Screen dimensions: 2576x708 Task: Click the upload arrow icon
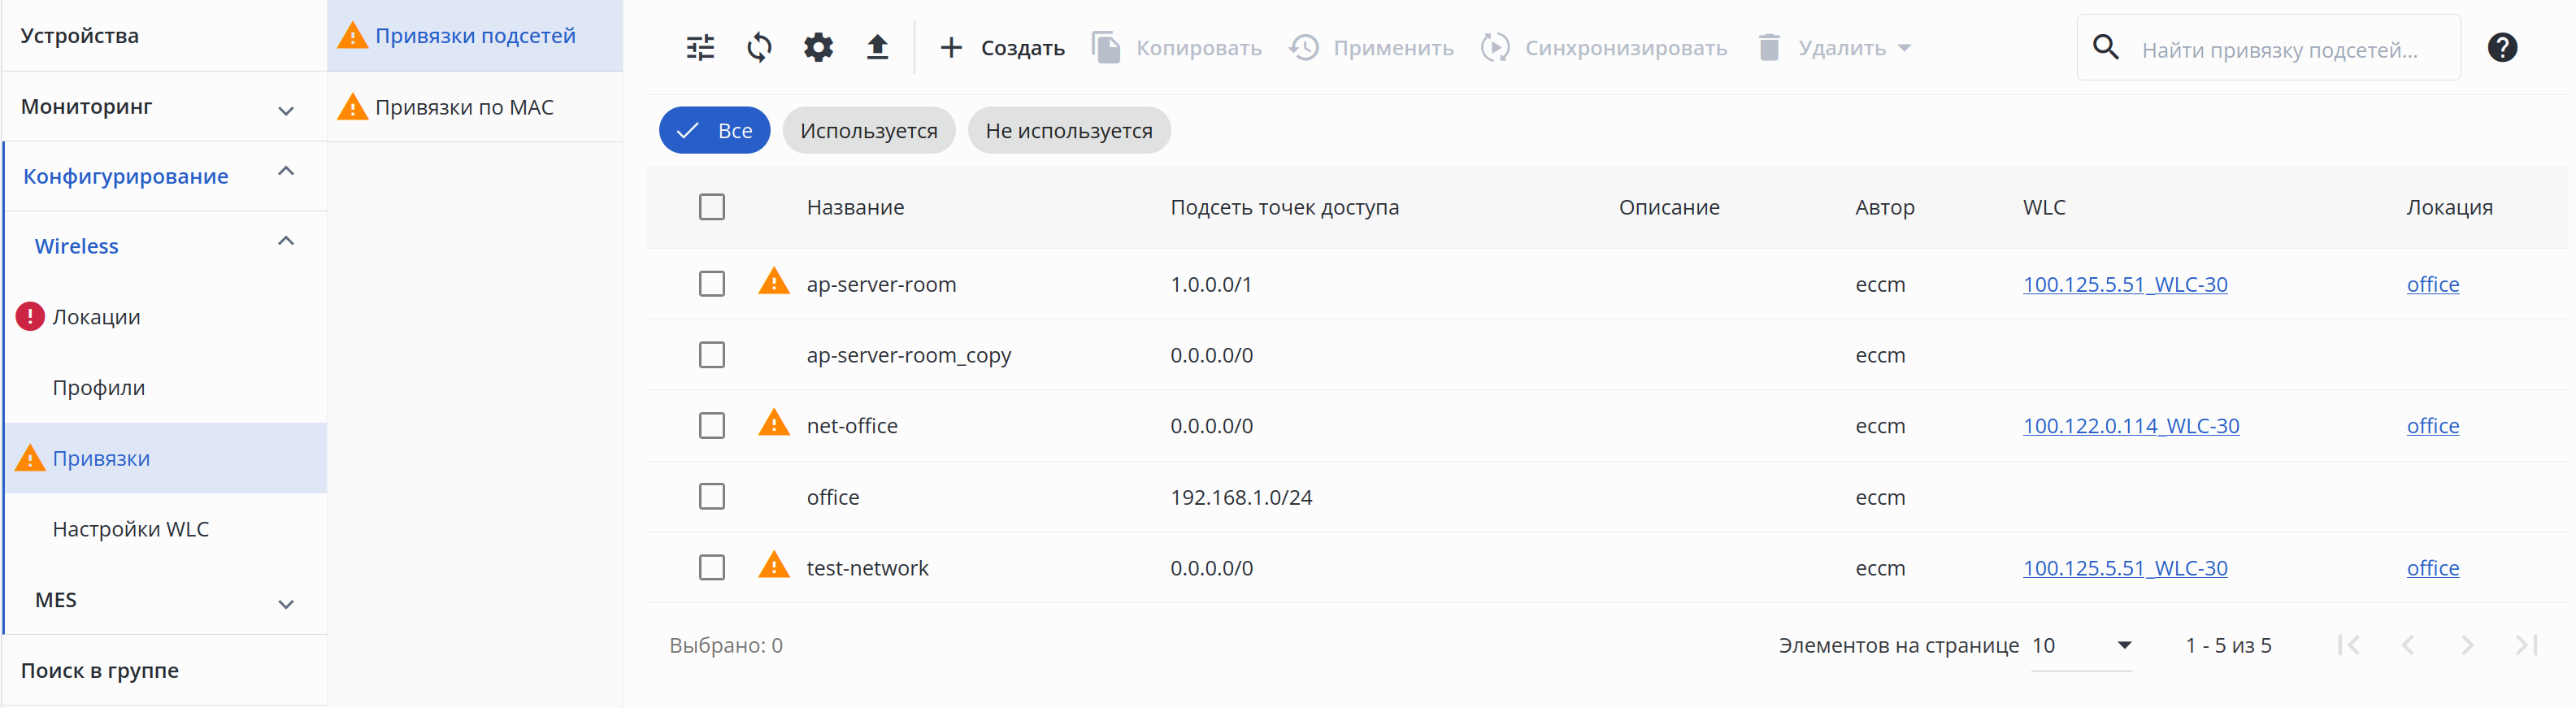click(877, 47)
